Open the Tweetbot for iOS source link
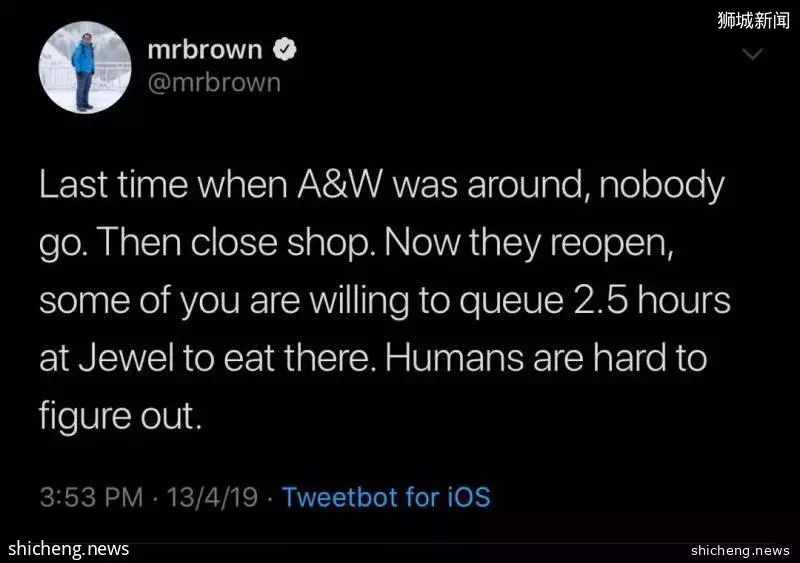Viewport: 800px width, 563px height. (386, 497)
